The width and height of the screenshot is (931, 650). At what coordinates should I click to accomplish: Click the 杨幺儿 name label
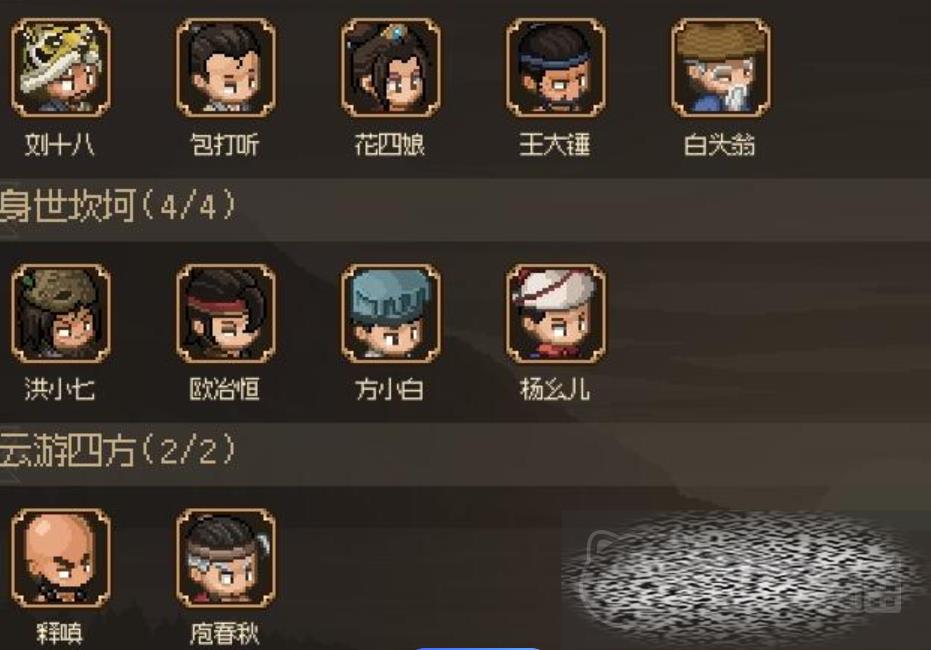click(555, 389)
